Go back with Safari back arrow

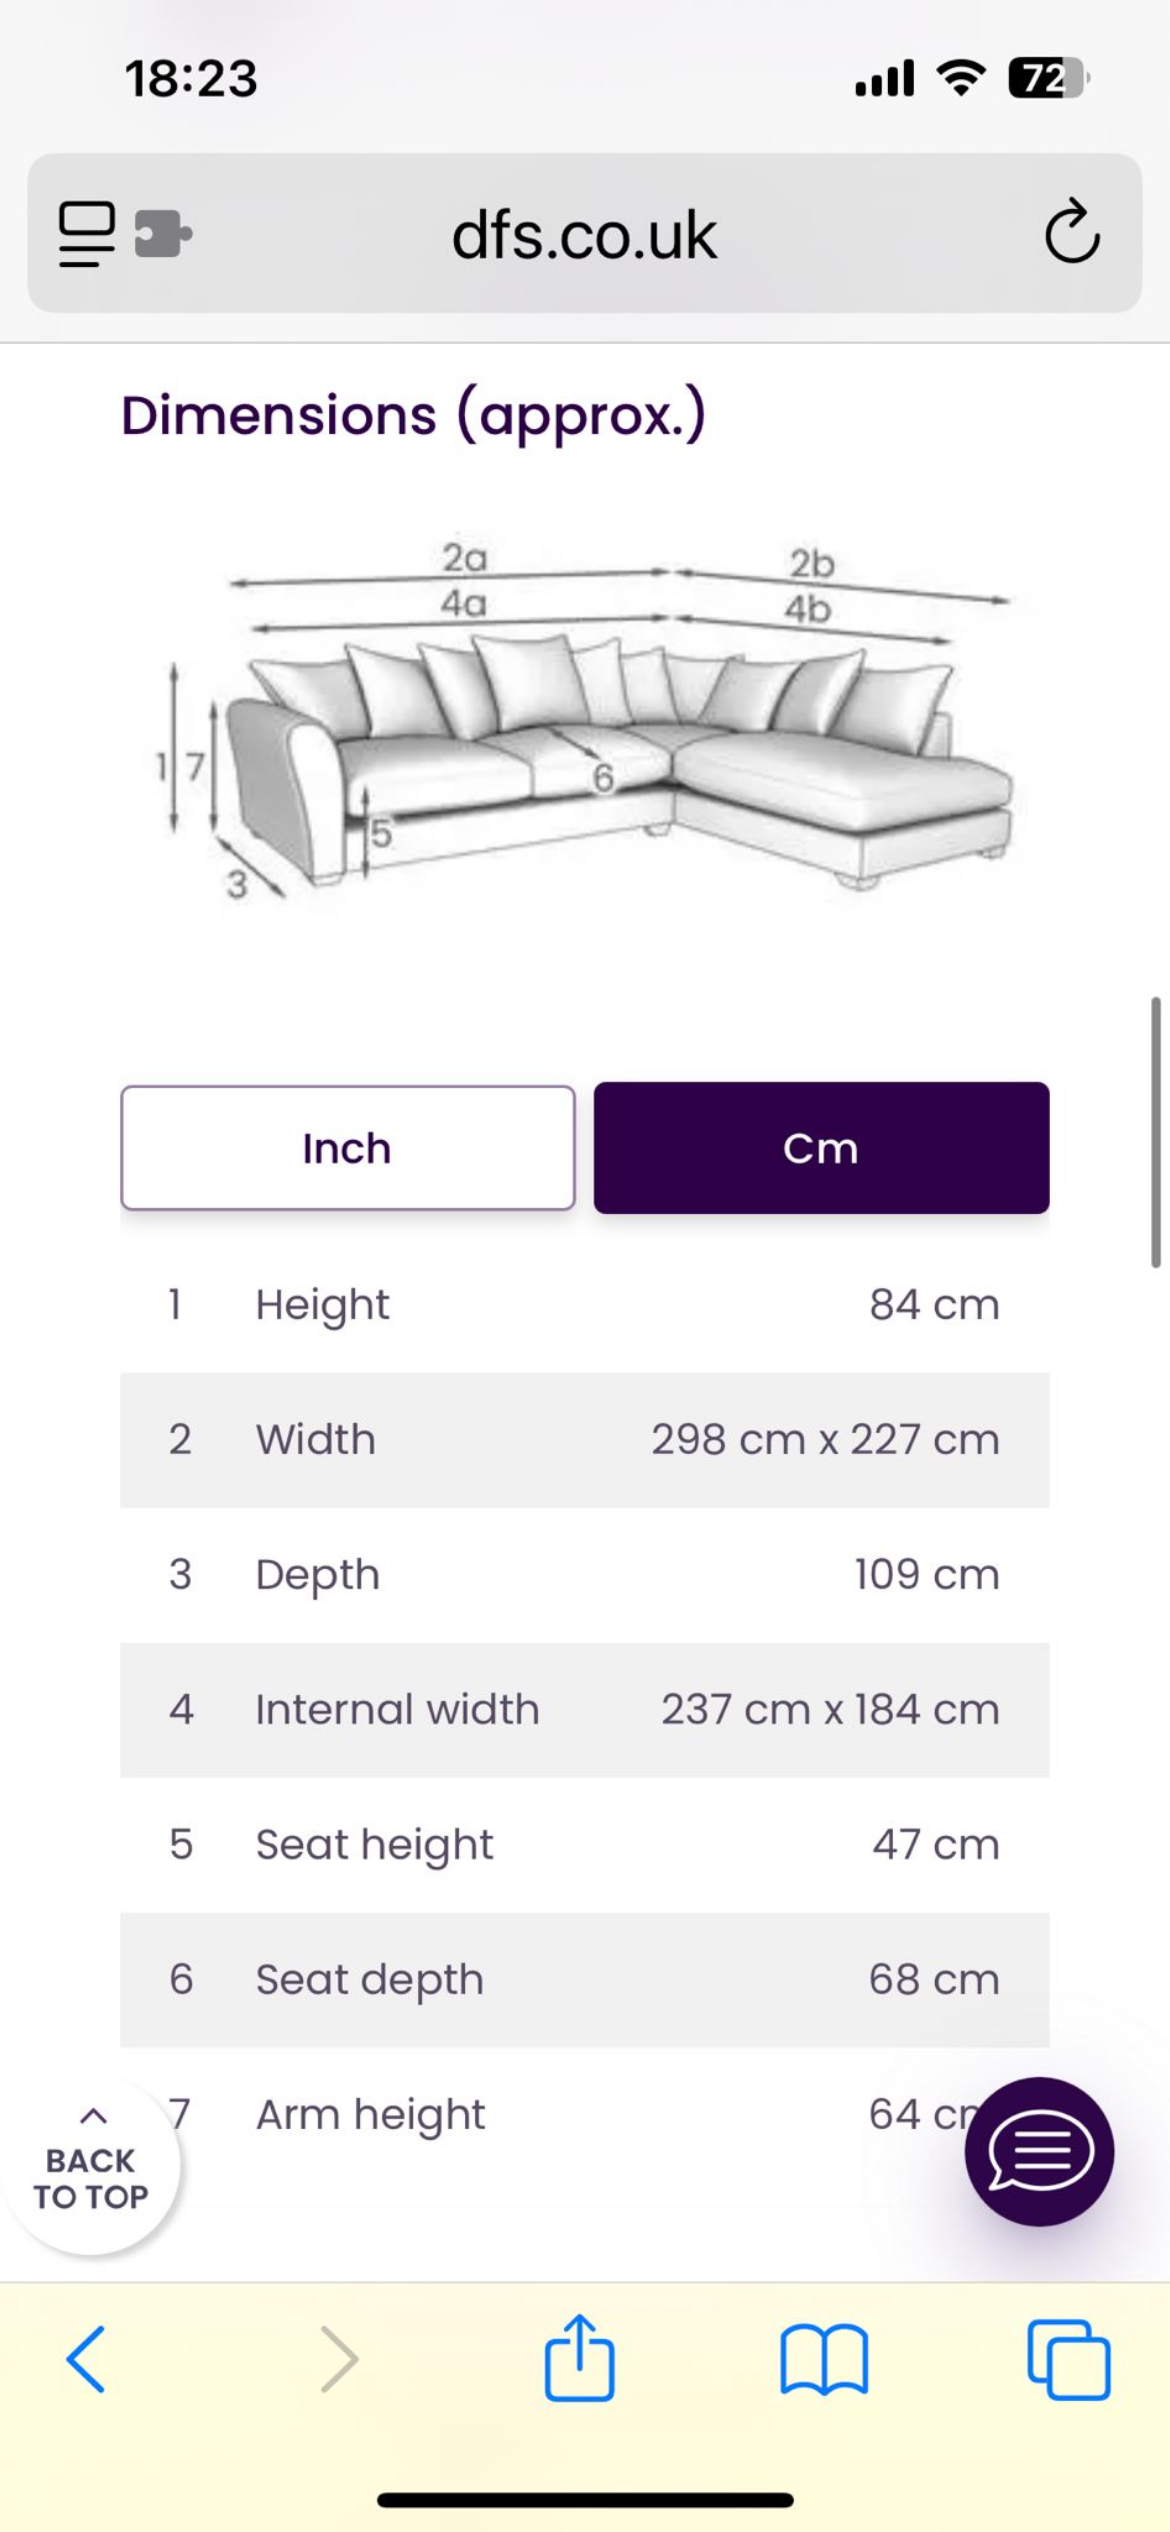click(x=86, y=2358)
